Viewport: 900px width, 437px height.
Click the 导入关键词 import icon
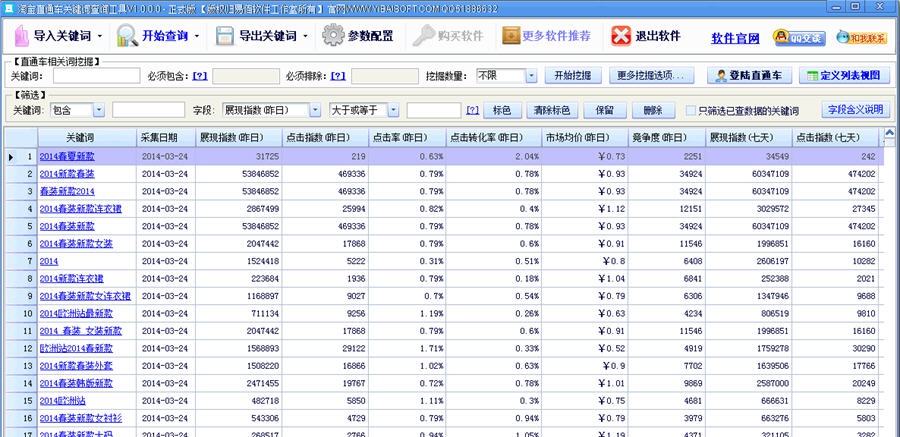22,36
